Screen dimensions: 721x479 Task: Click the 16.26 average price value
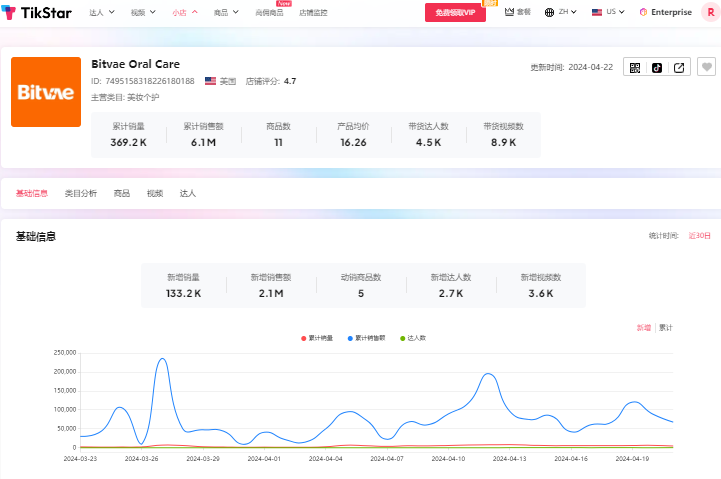pos(353,143)
